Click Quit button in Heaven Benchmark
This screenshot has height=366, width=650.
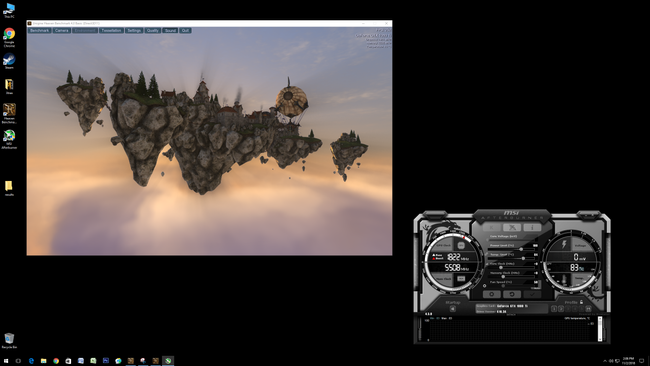(185, 30)
